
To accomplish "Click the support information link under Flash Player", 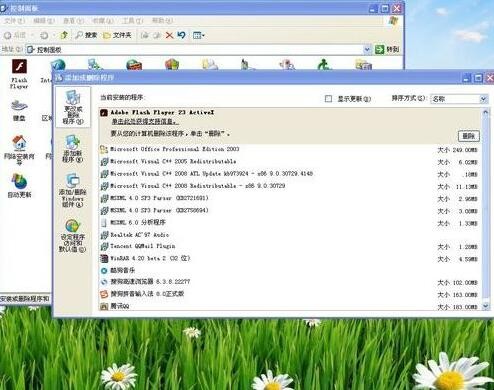I will (144, 122).
